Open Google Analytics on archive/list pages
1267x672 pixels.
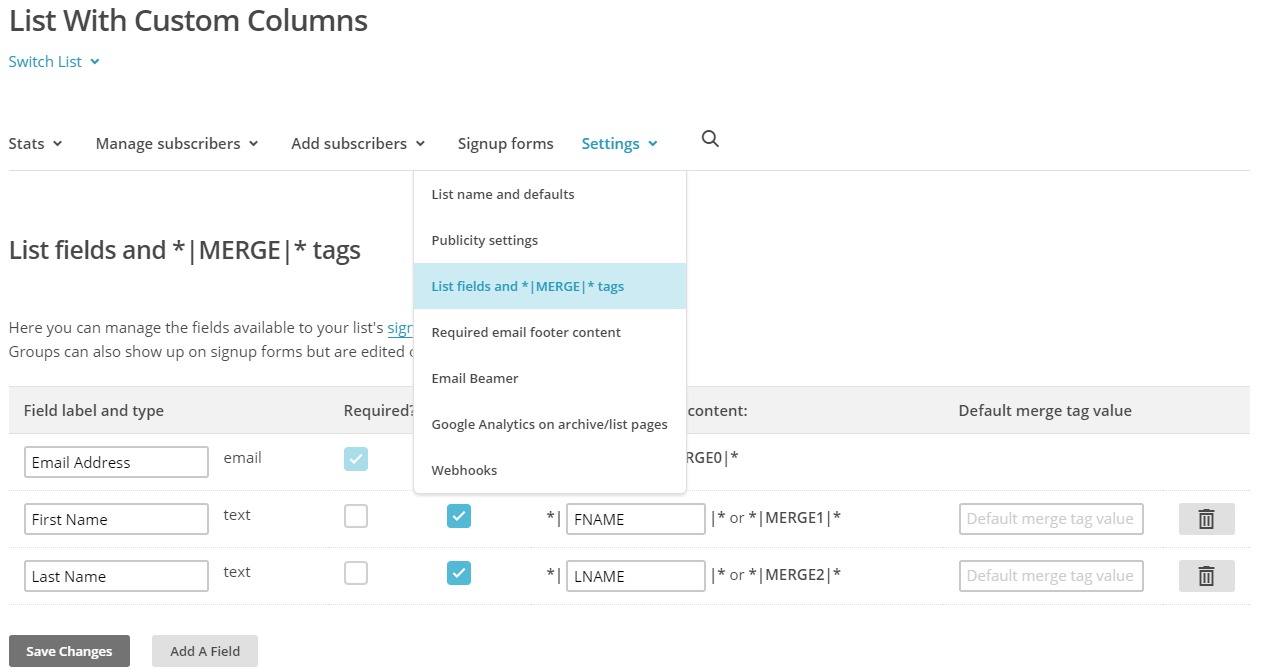[550, 424]
